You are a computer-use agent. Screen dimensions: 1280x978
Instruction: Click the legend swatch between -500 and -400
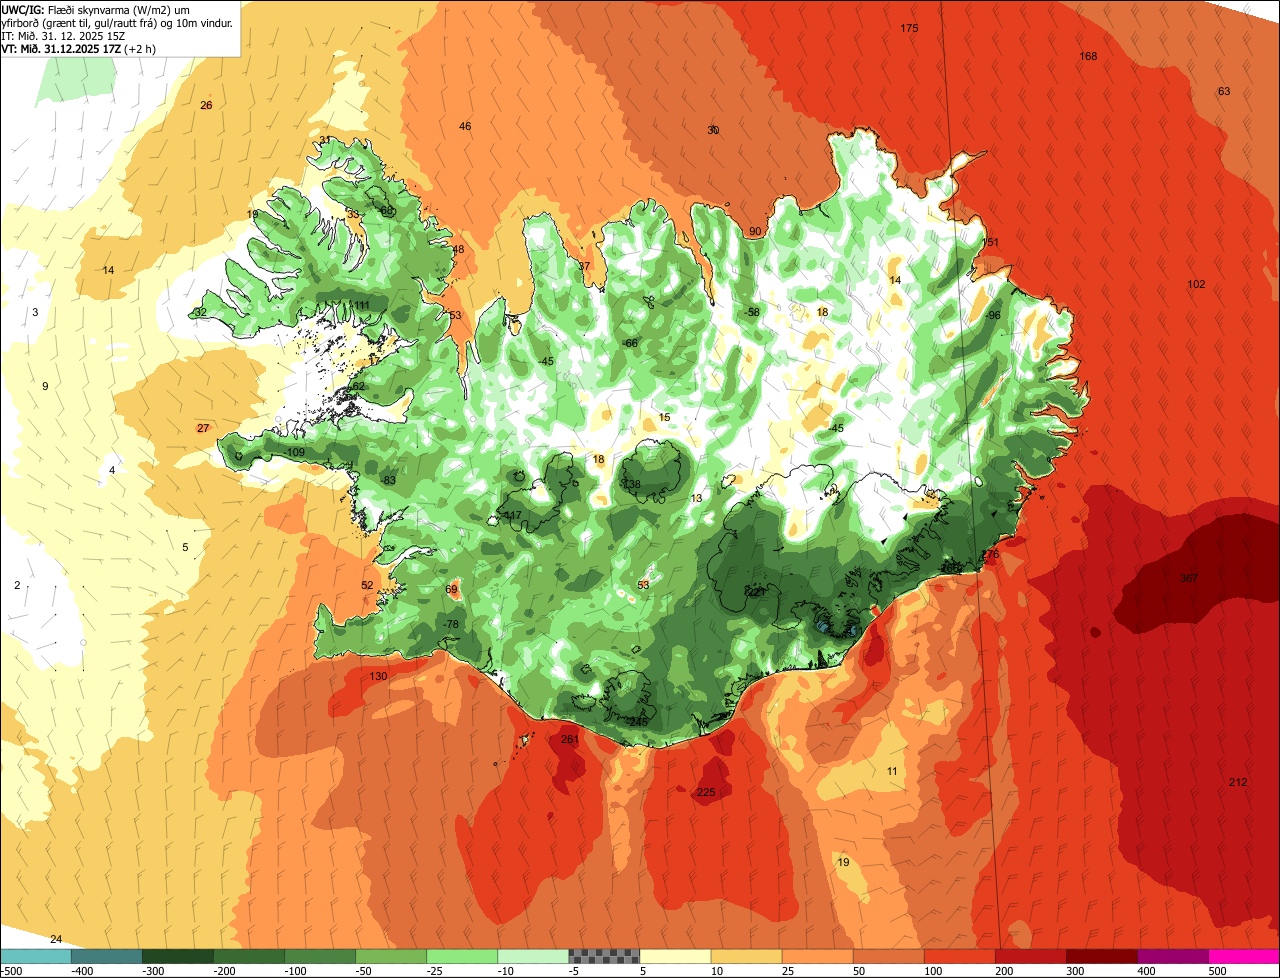pyautogui.click(x=36, y=956)
